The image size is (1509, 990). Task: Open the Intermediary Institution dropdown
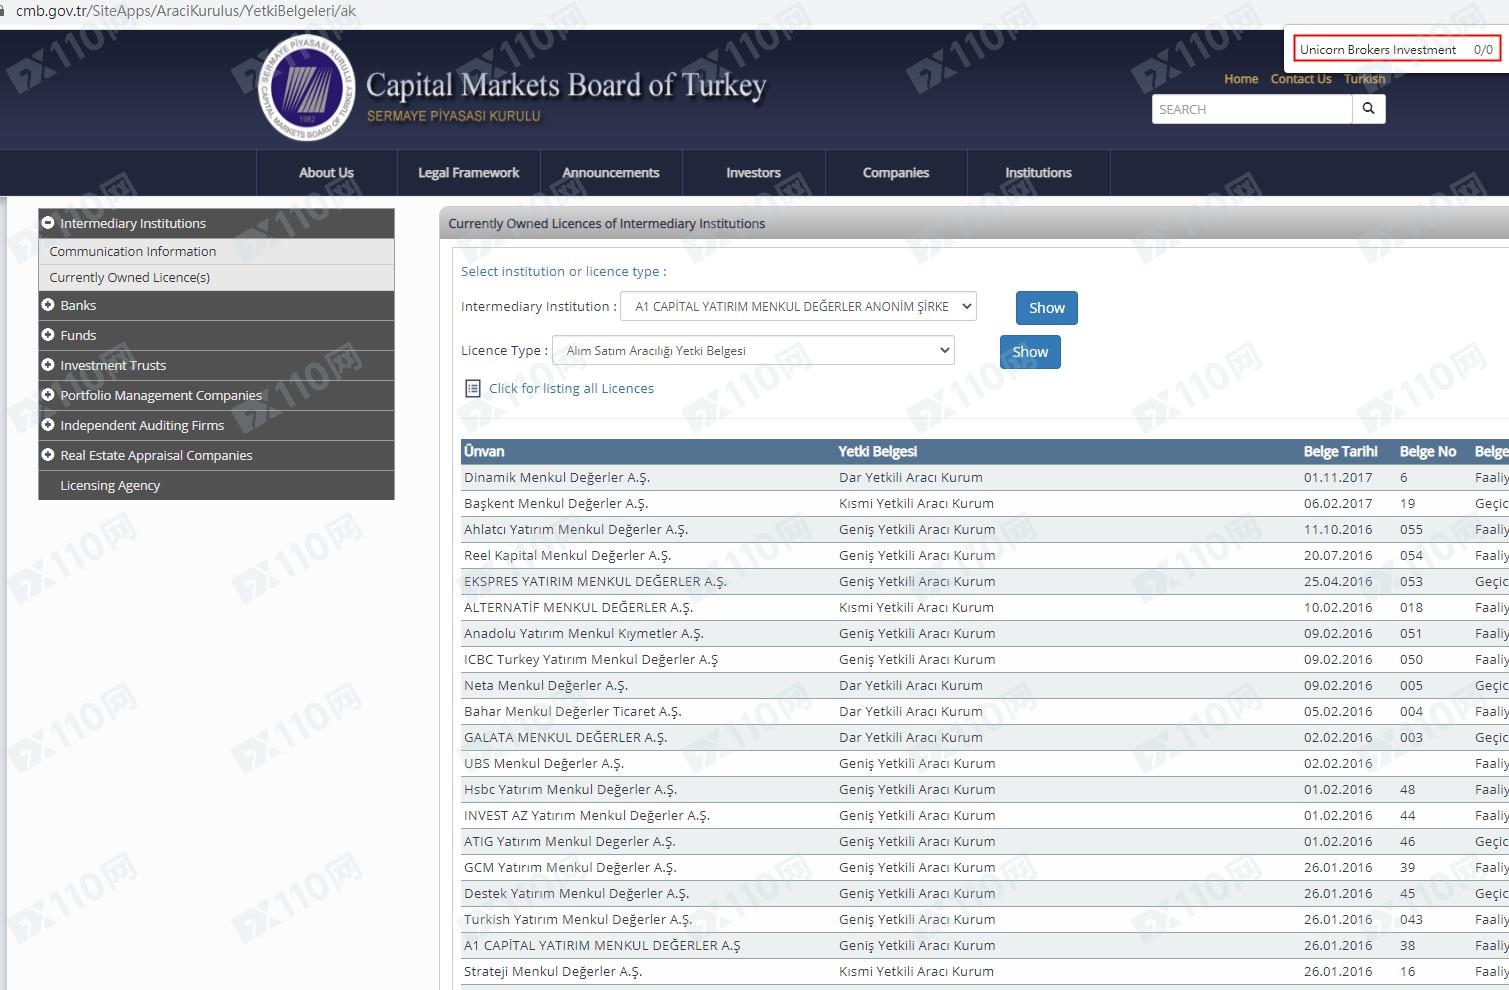(x=798, y=307)
